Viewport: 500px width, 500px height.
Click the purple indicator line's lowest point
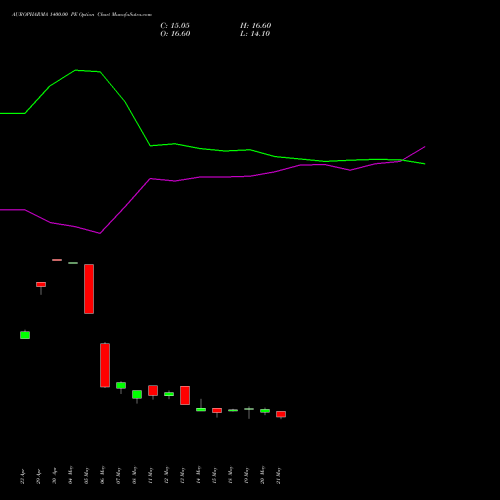tap(100, 233)
